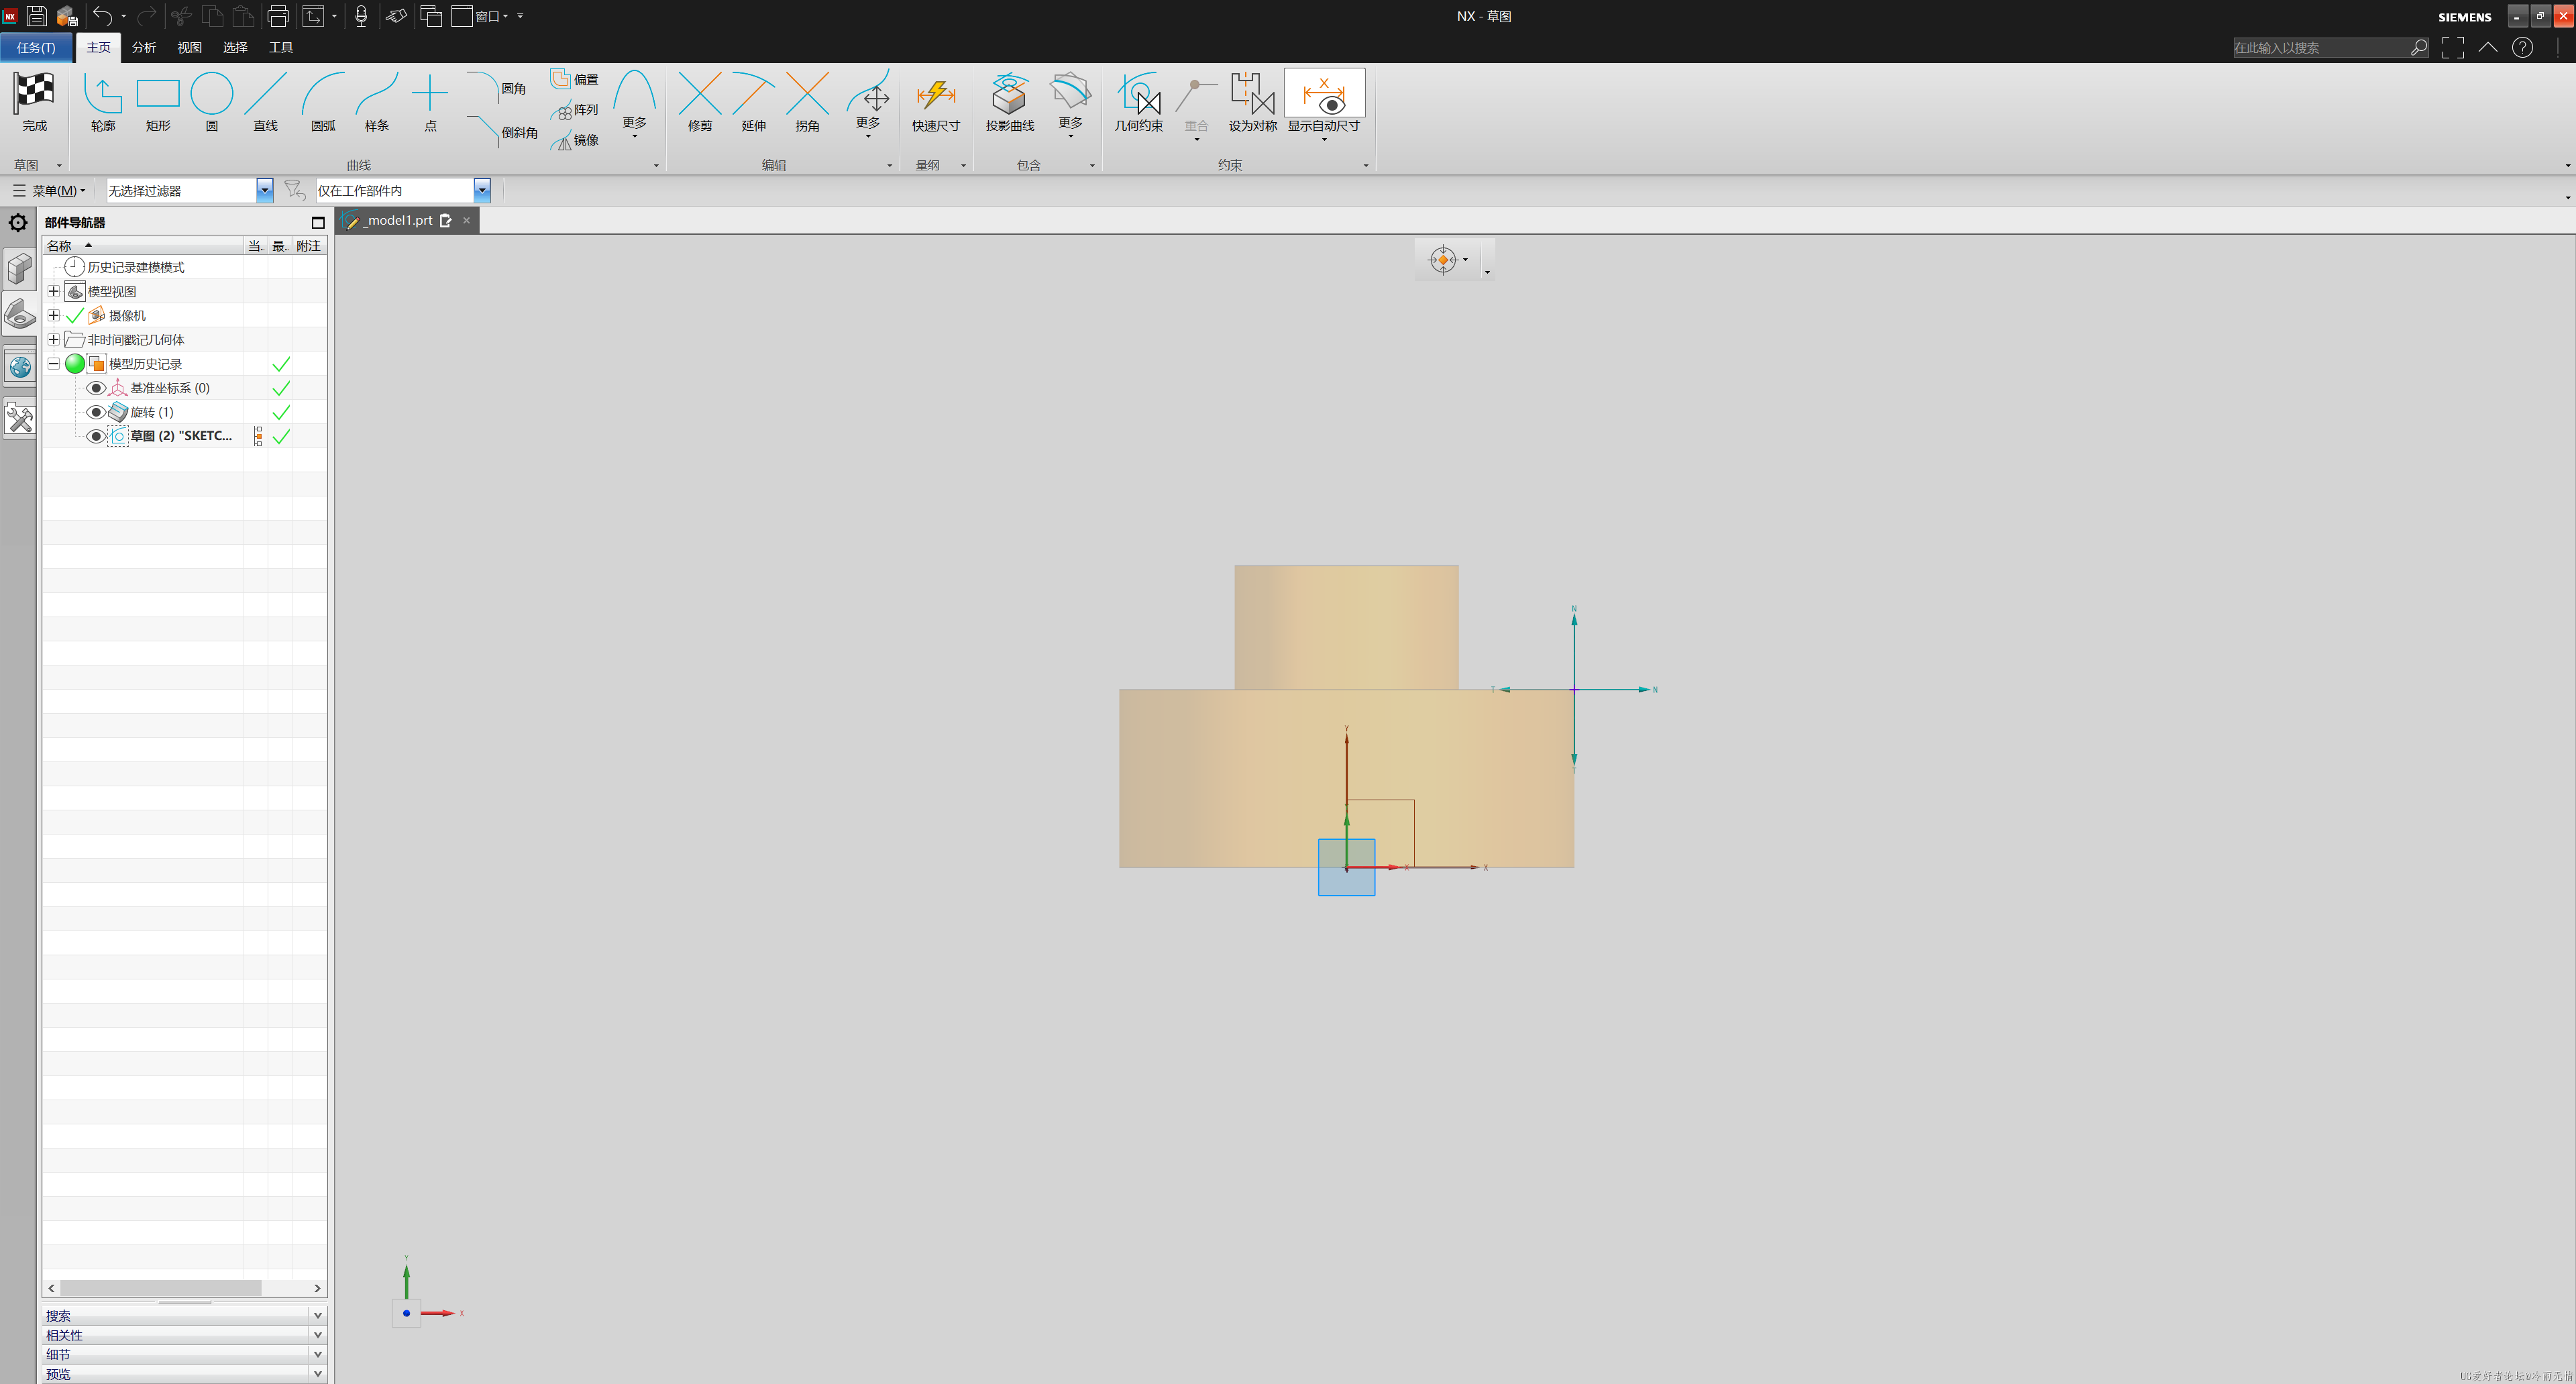Click the 附注 column header
The width and height of the screenshot is (2576, 1384).
(309, 245)
